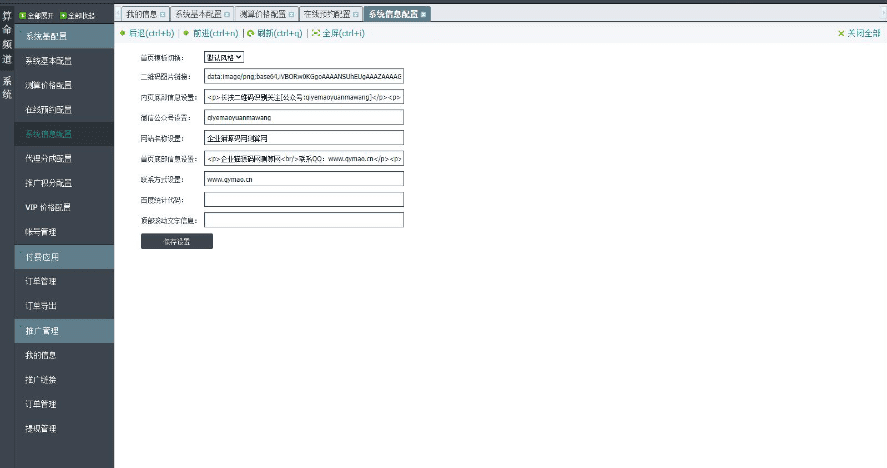Click the 后退 (back) arrow icon

tap(123, 33)
